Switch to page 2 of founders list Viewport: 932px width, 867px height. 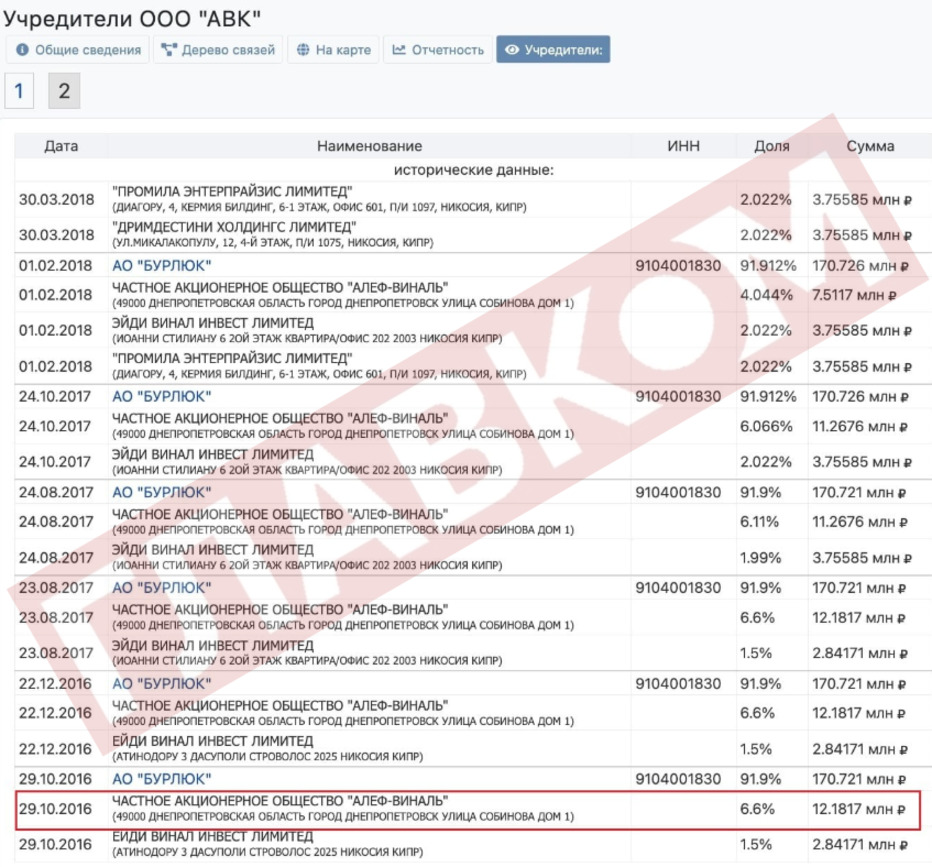point(64,92)
